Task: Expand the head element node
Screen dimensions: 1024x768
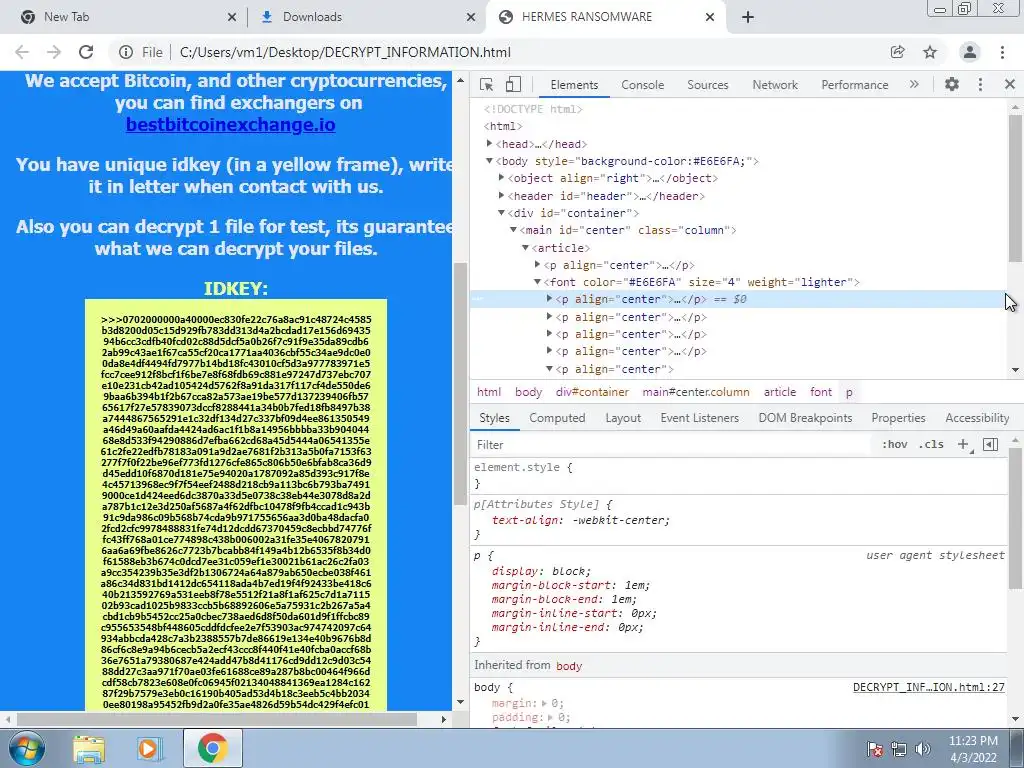Action: click(489, 143)
